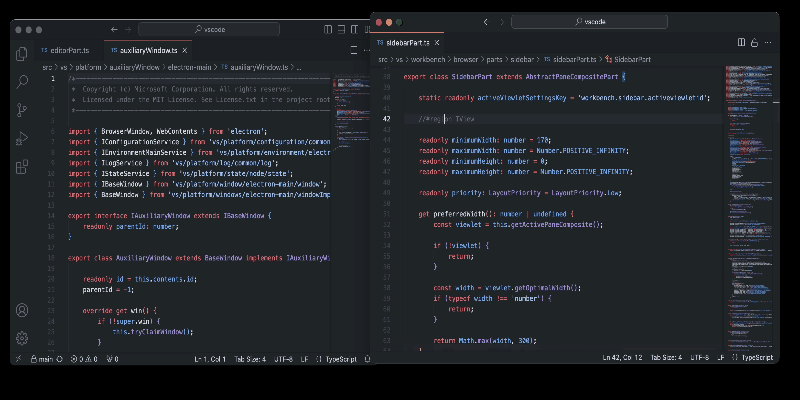Open the Accounts menu icon

pos(22,311)
